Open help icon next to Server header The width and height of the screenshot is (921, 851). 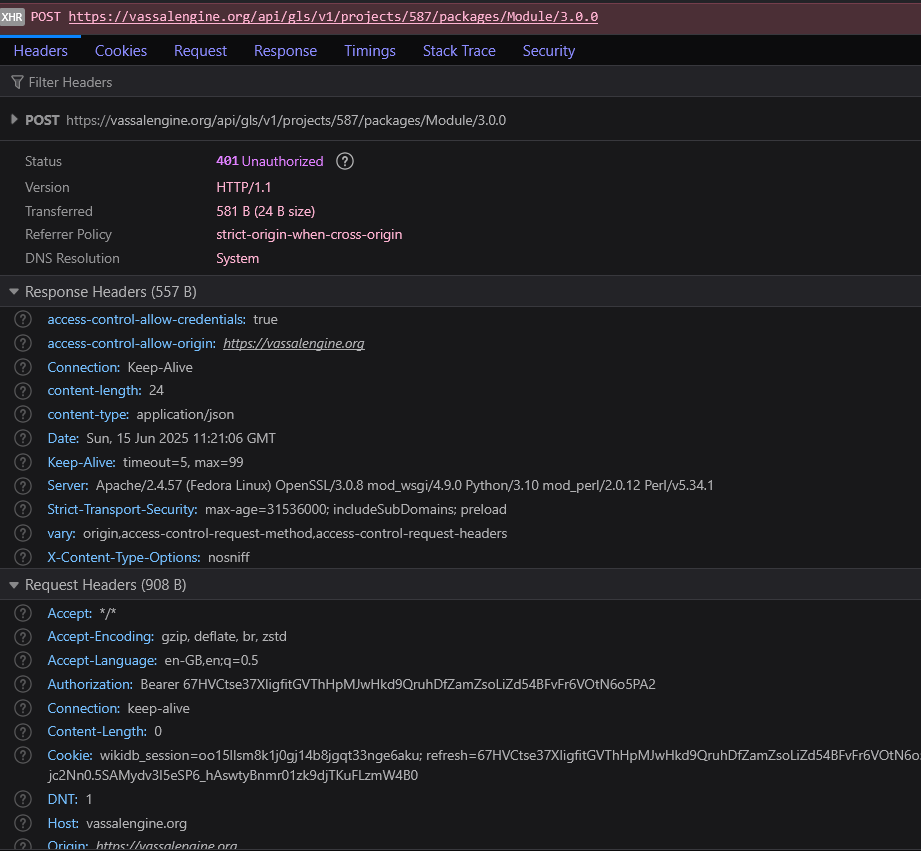pyautogui.click(x=23, y=486)
